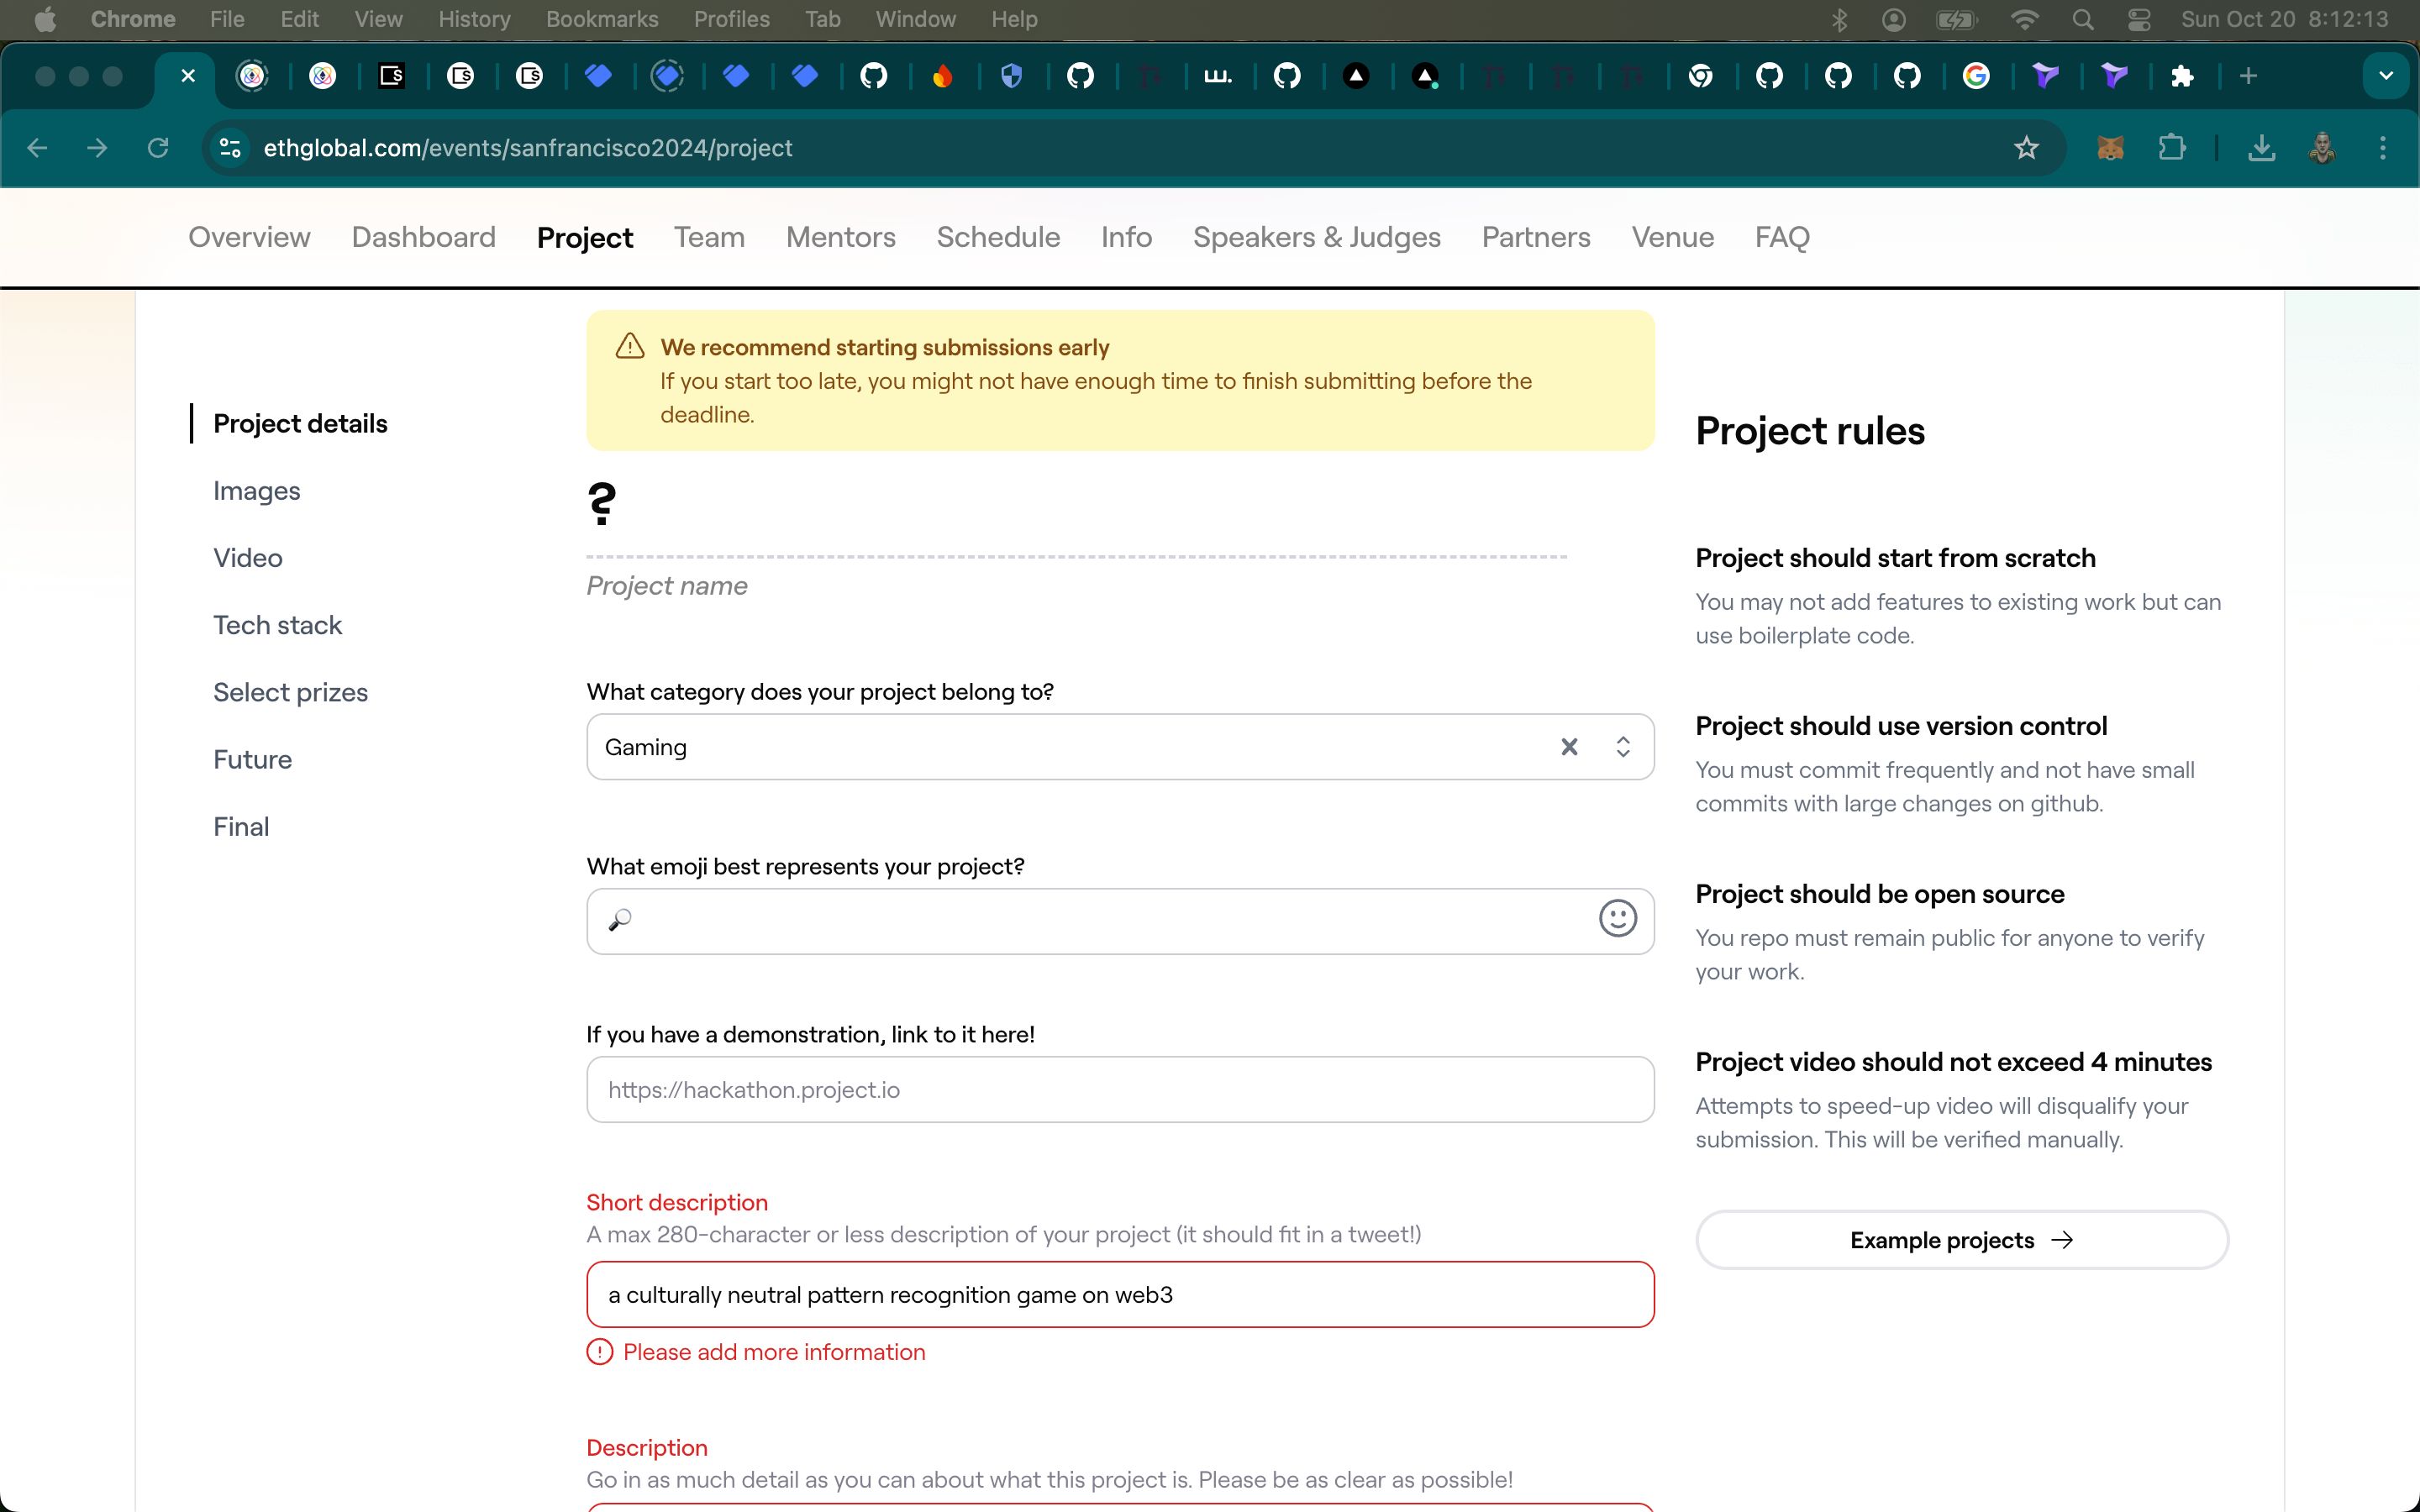Jump to Select prizes section

[x=290, y=692]
